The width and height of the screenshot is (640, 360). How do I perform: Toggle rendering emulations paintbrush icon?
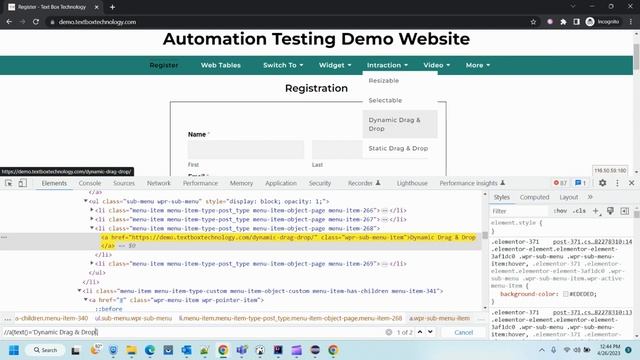tap(610, 211)
